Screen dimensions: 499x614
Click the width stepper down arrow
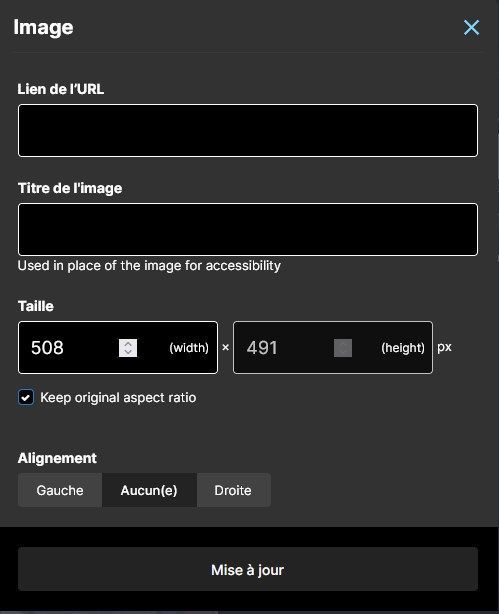(x=128, y=352)
